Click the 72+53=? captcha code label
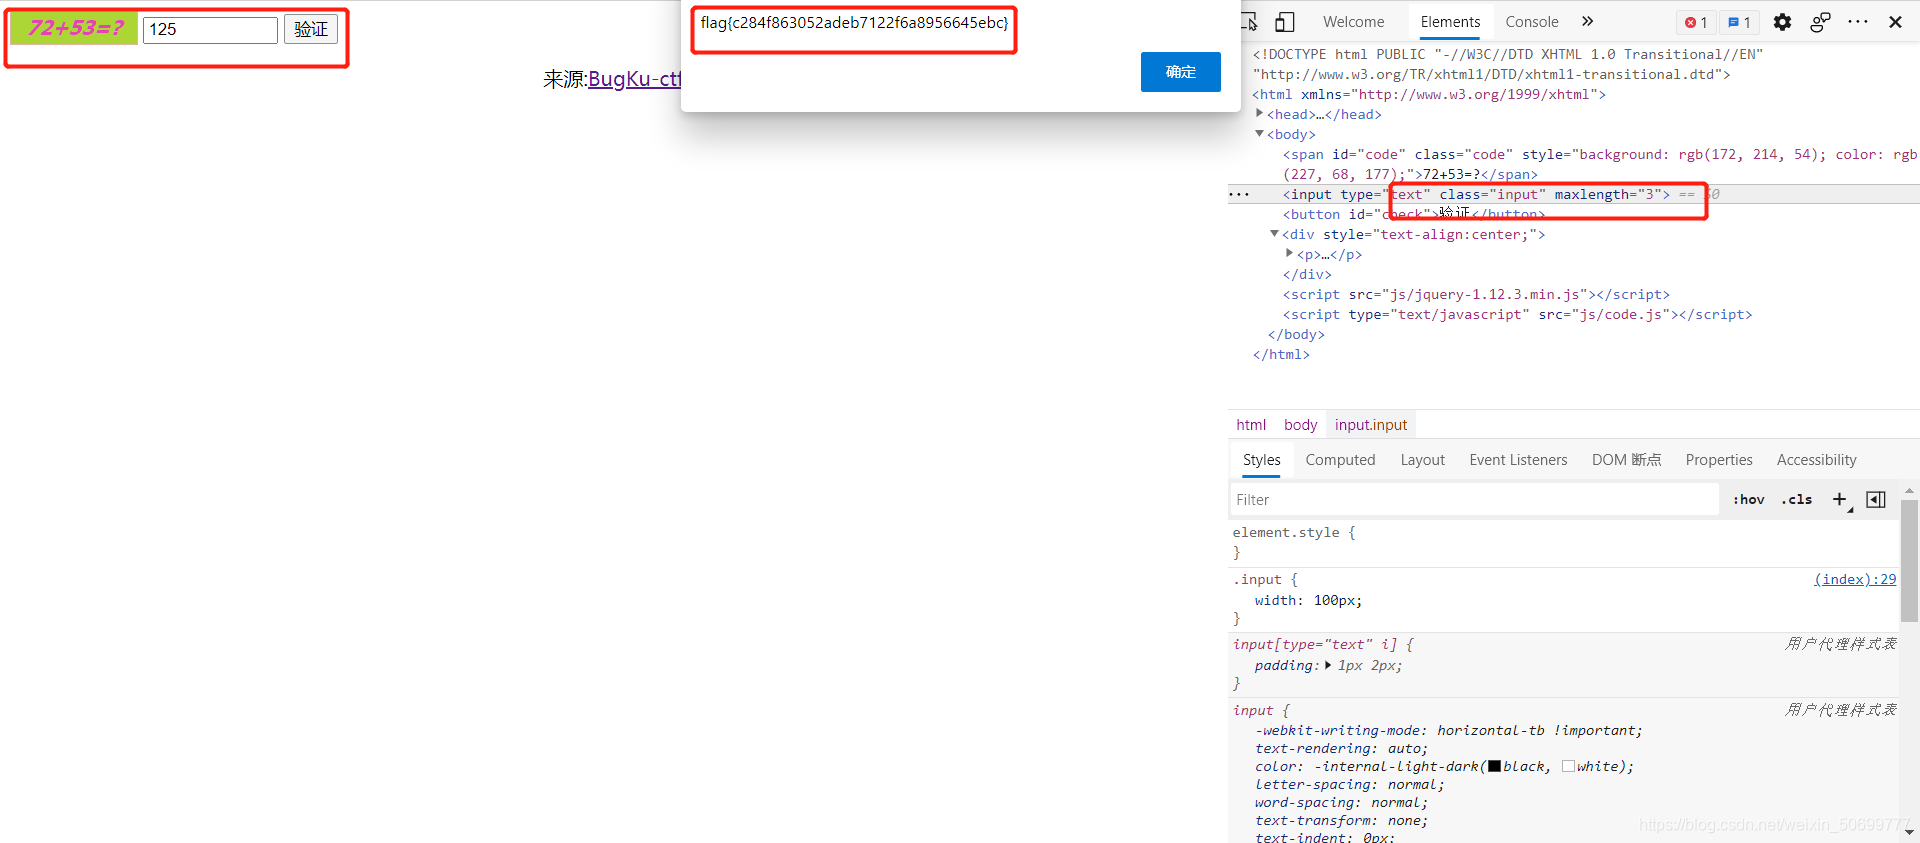This screenshot has height=843, width=1920. pos(74,28)
